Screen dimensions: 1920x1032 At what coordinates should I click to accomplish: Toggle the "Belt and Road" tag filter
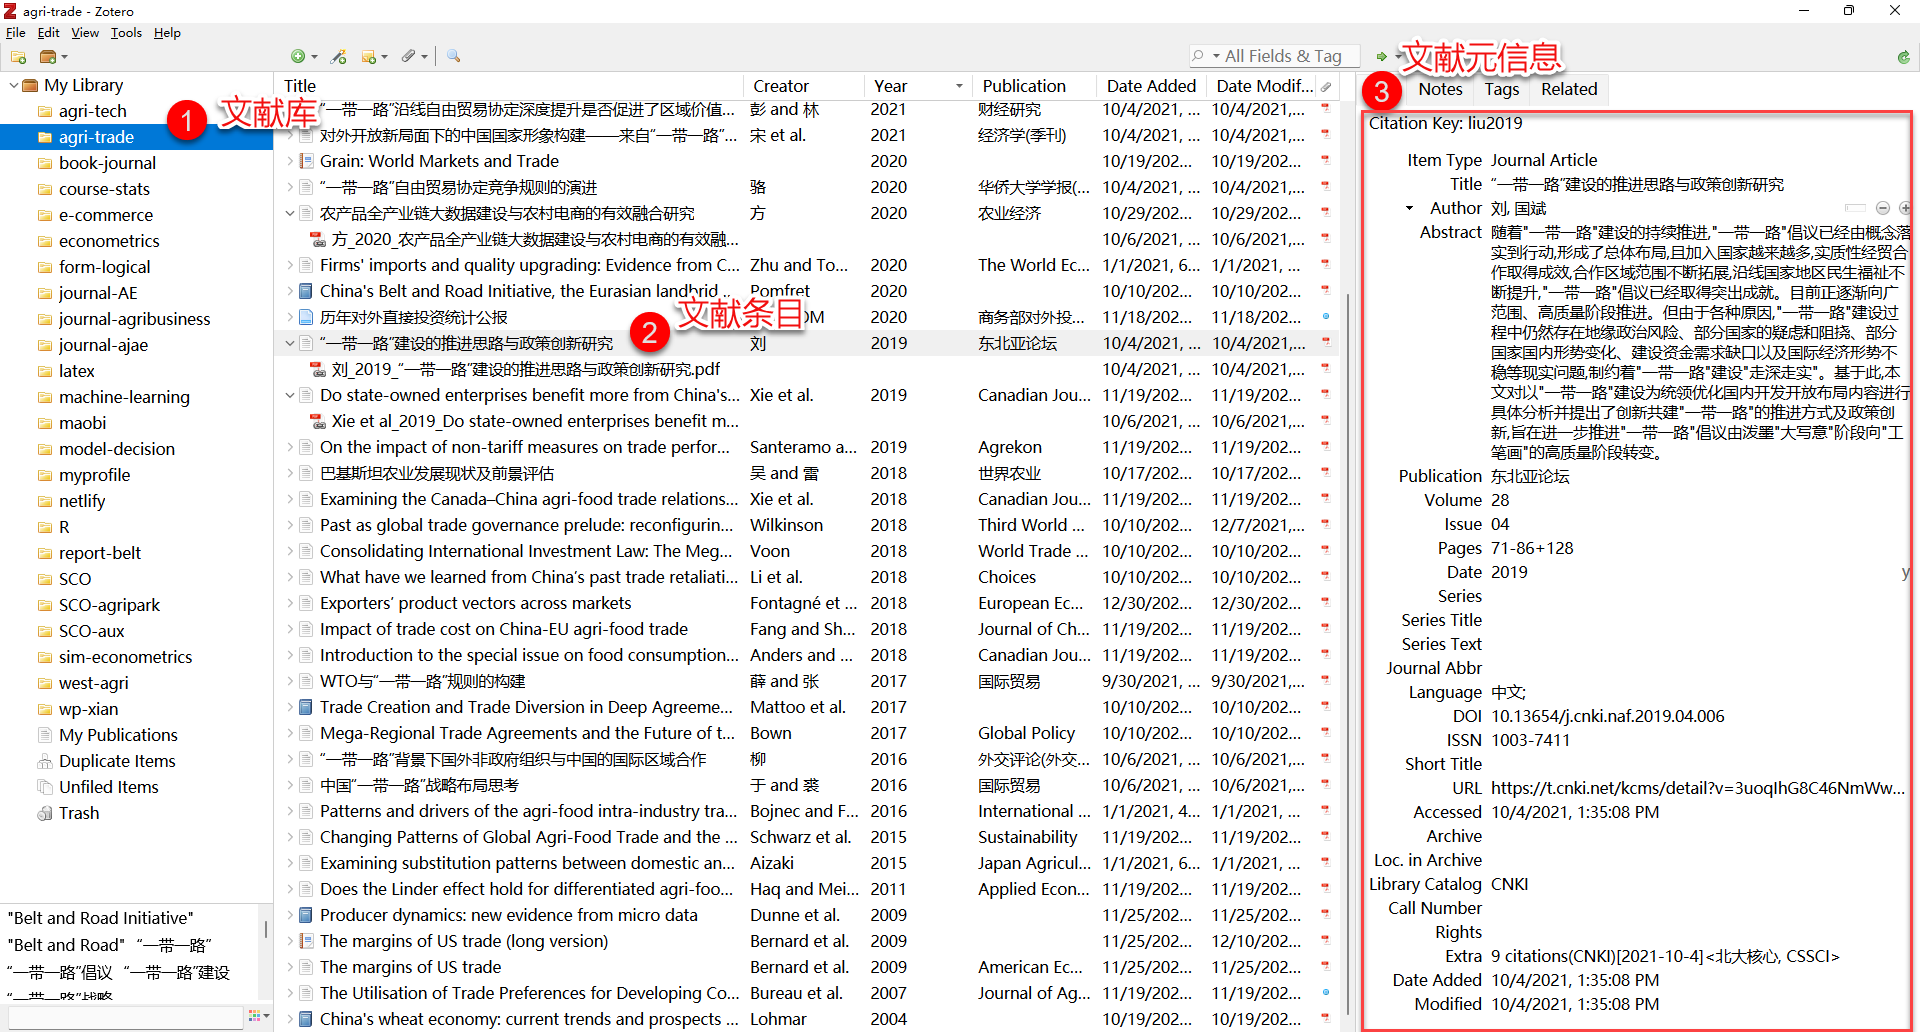[66, 945]
